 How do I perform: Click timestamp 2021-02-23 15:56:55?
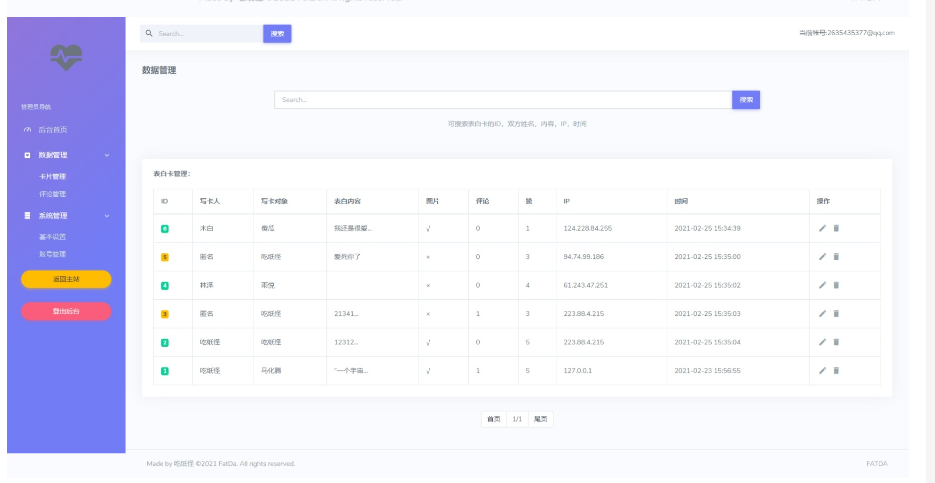pos(707,371)
